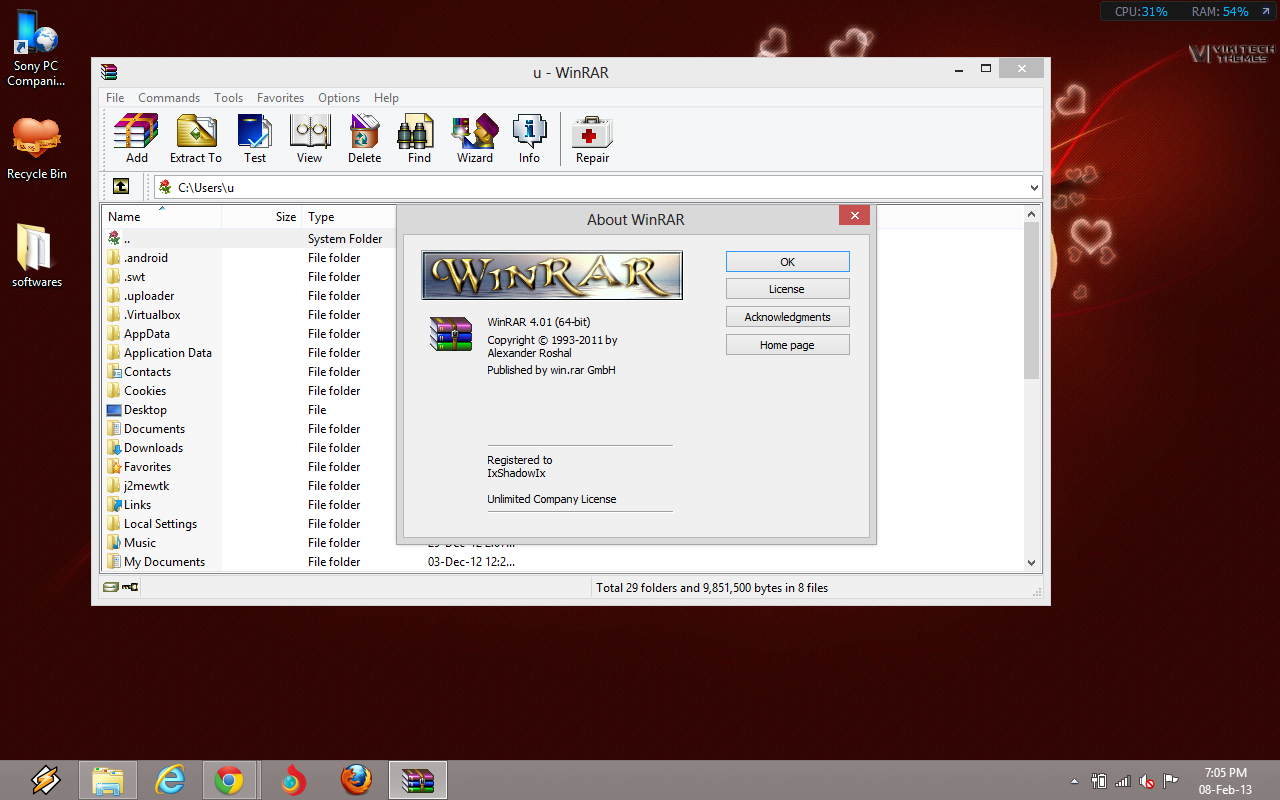
Task: Open the Recycle Bin desktop icon
Action: point(37,148)
